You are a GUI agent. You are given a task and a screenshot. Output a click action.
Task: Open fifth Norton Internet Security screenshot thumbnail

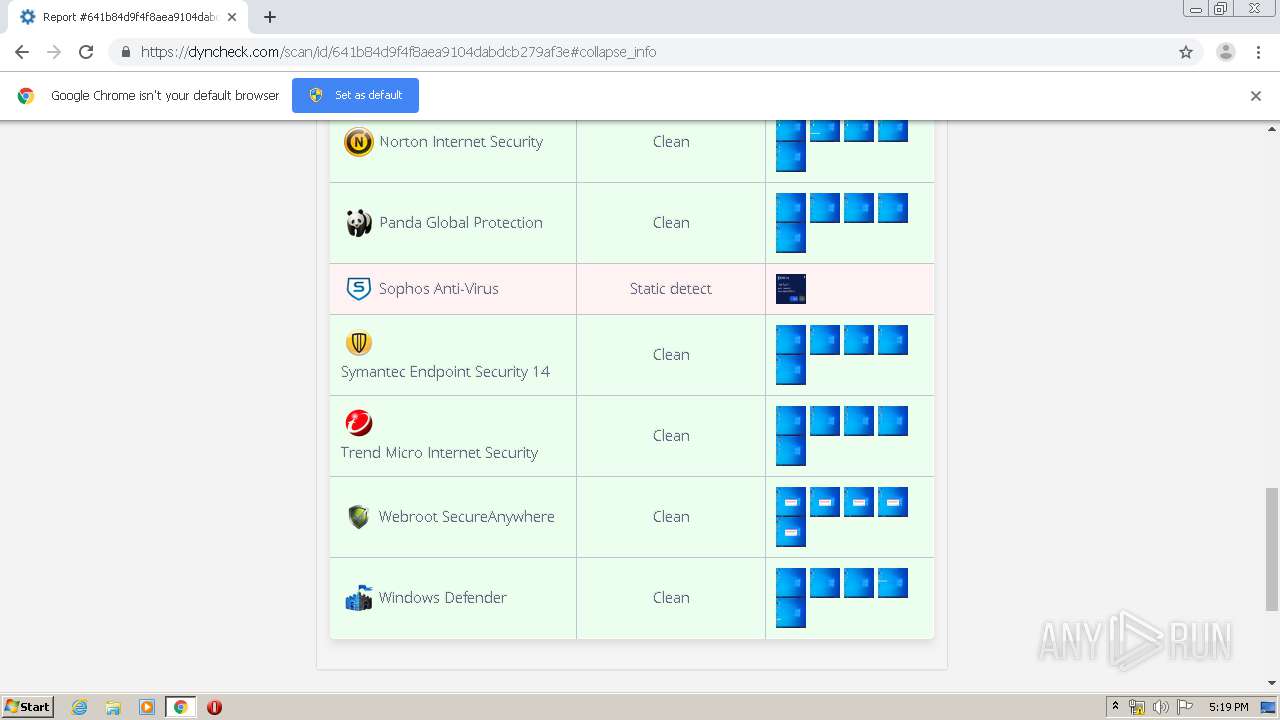(x=791, y=157)
